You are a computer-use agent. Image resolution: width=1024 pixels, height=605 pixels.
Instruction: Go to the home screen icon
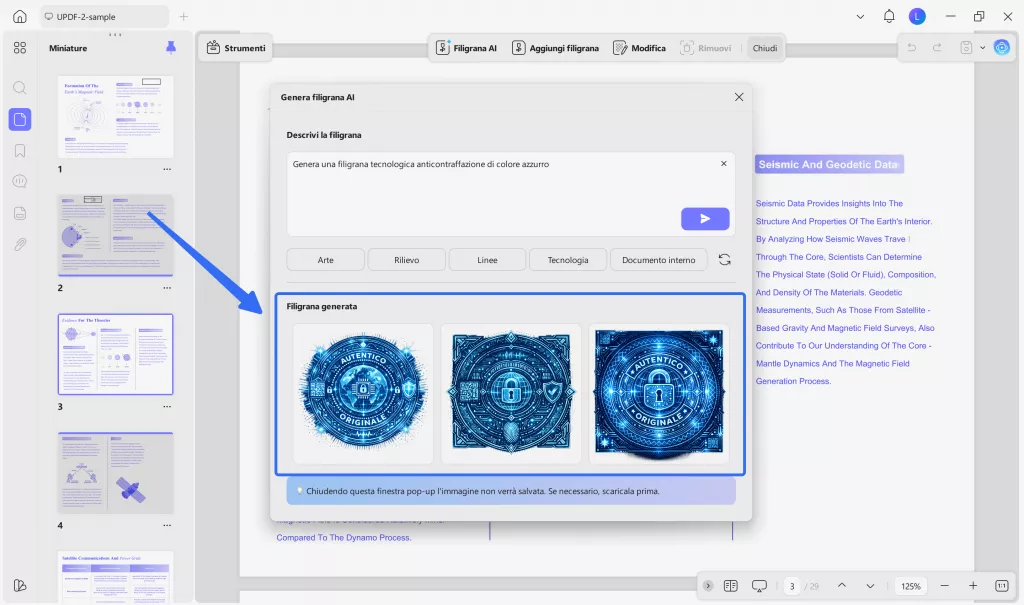20,16
